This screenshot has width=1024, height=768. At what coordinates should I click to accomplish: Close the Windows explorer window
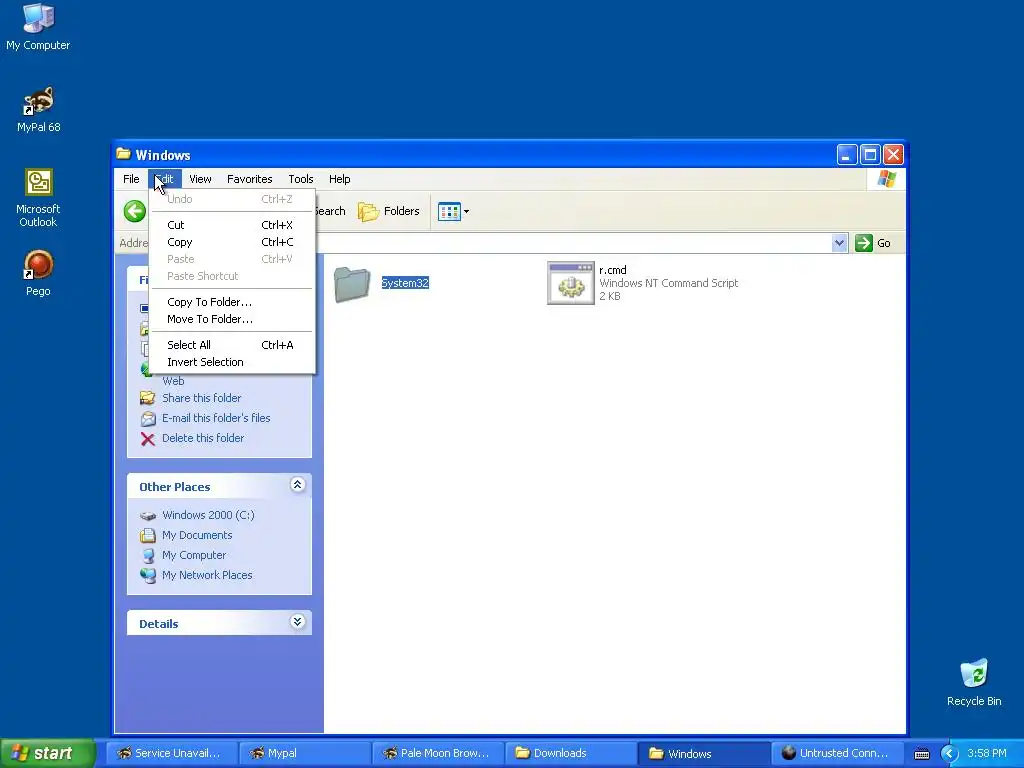pos(893,155)
